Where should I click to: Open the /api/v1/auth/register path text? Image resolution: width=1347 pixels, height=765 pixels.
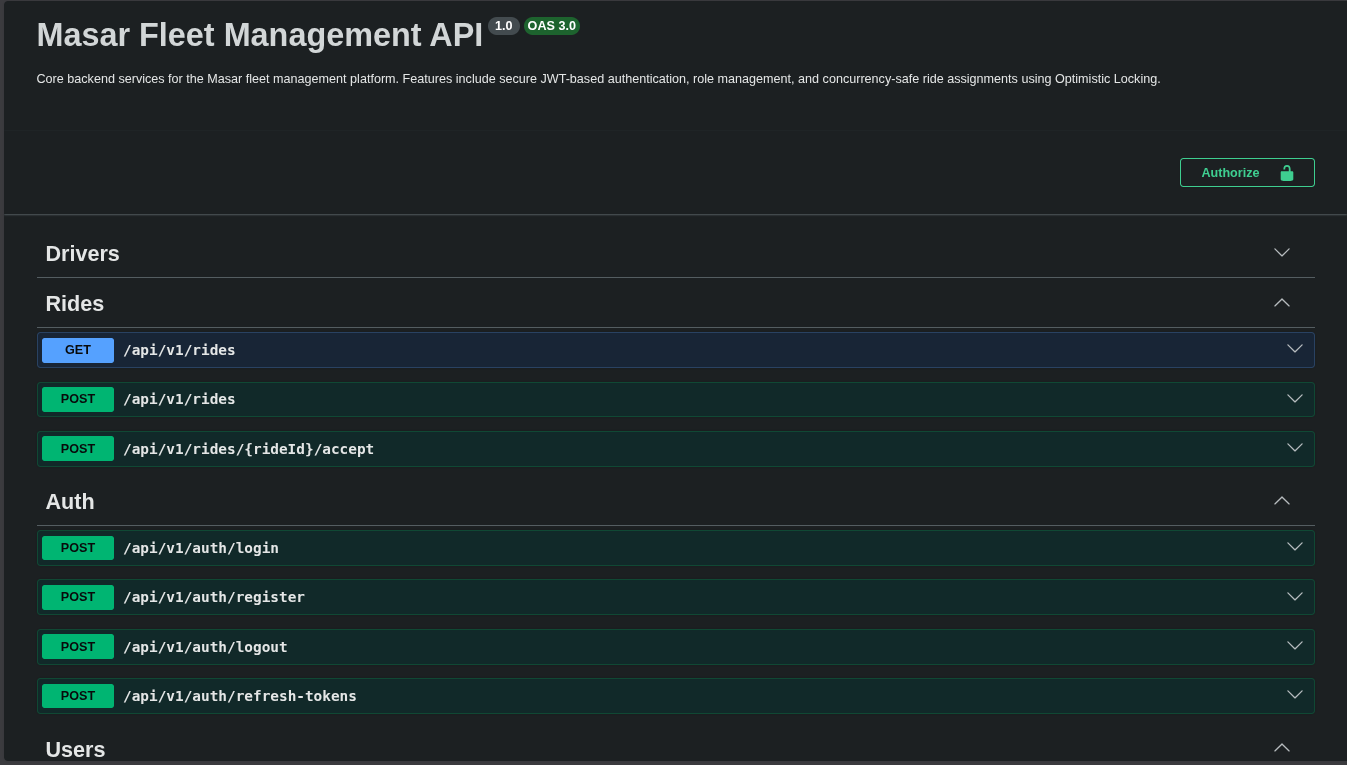coord(214,597)
